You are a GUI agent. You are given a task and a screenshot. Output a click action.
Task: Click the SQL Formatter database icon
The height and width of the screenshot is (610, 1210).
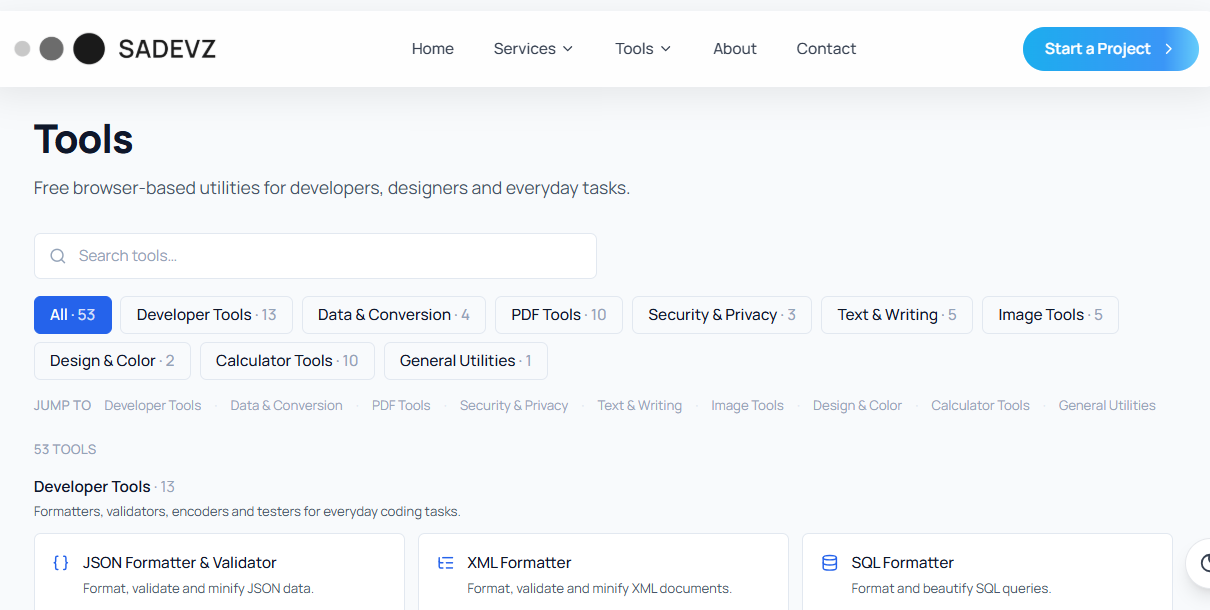click(830, 563)
